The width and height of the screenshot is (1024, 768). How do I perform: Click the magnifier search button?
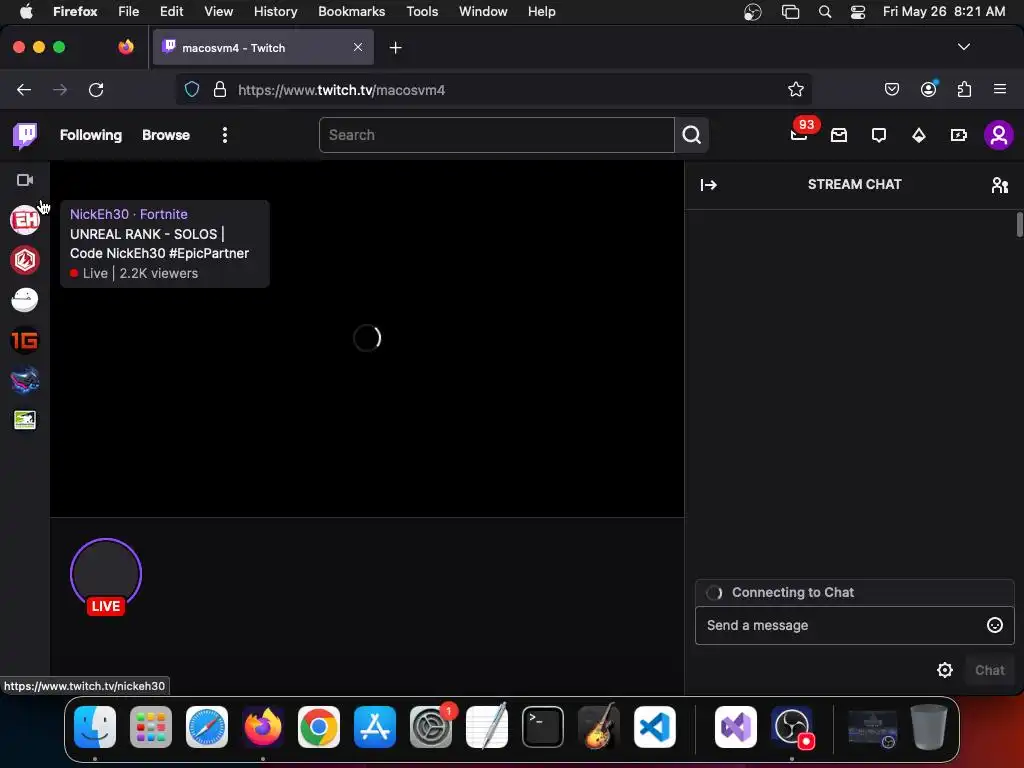tap(692, 135)
